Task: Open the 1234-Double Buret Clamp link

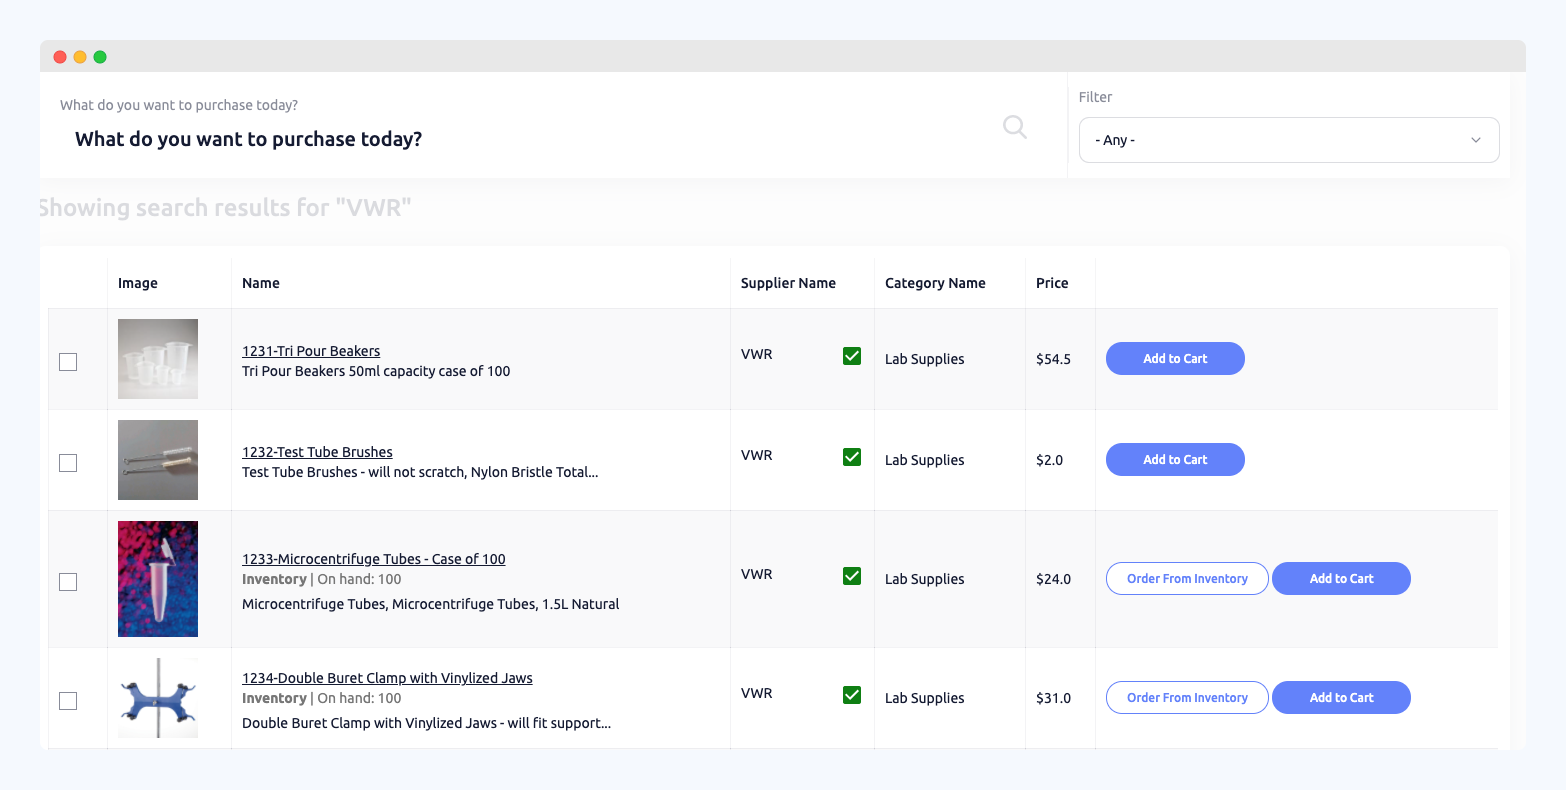Action: [x=387, y=677]
